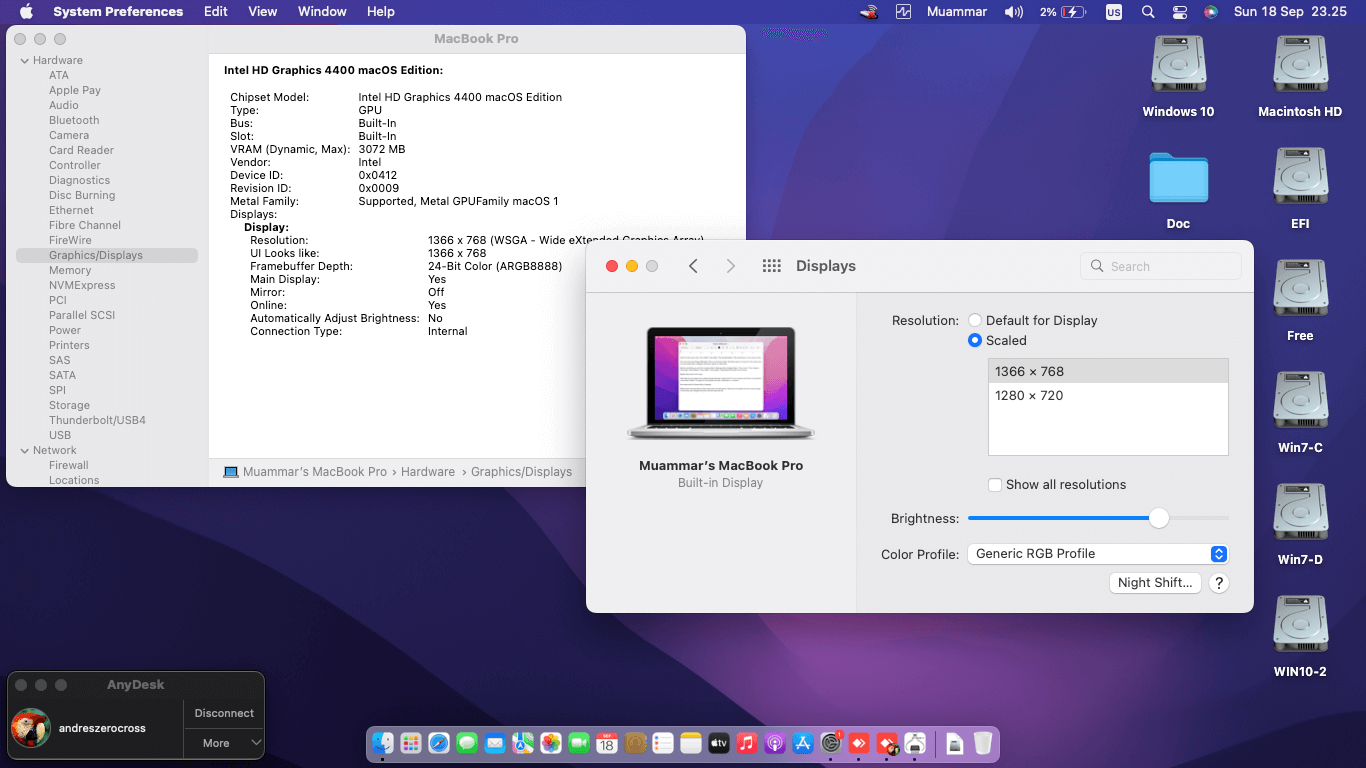Open Control Center in menu bar
1366x768 pixels.
1179,12
